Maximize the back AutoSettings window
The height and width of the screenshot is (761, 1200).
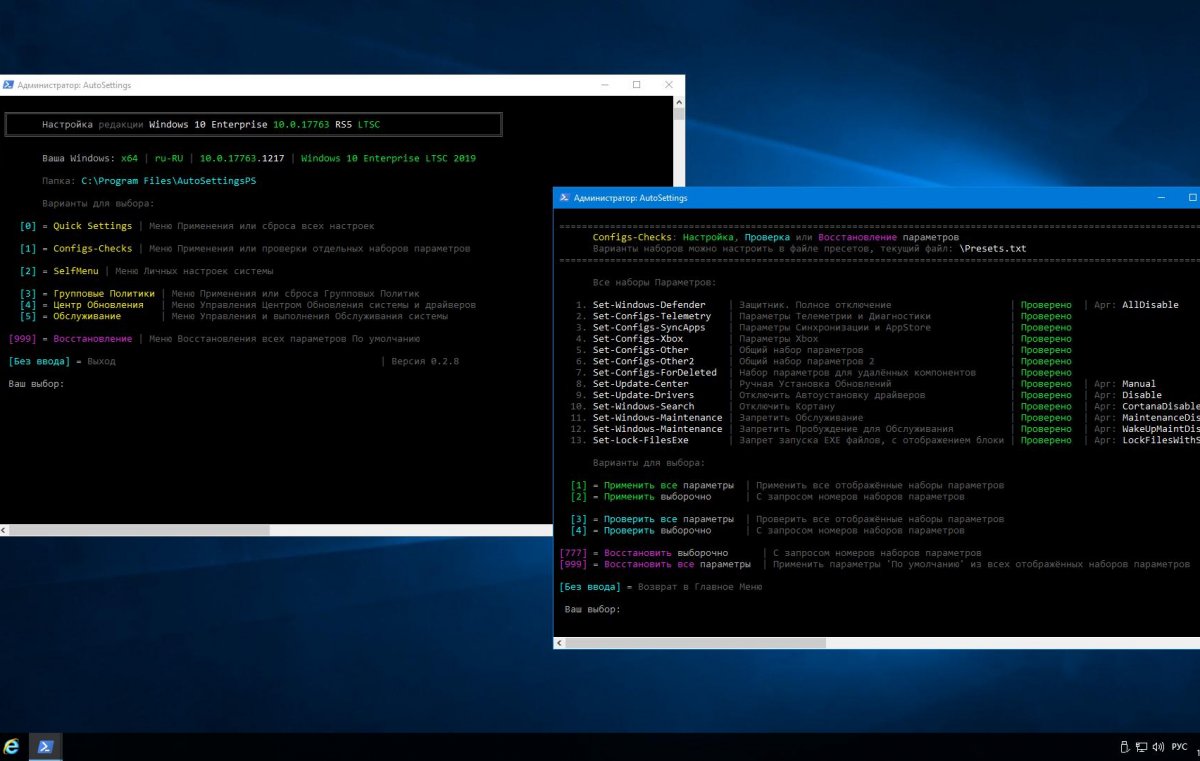pyautogui.click(x=636, y=85)
